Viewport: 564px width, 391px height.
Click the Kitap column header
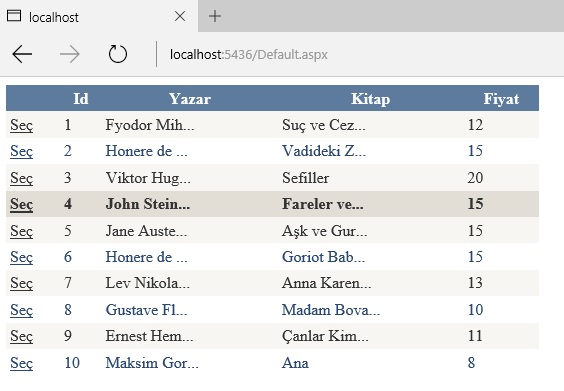click(370, 99)
